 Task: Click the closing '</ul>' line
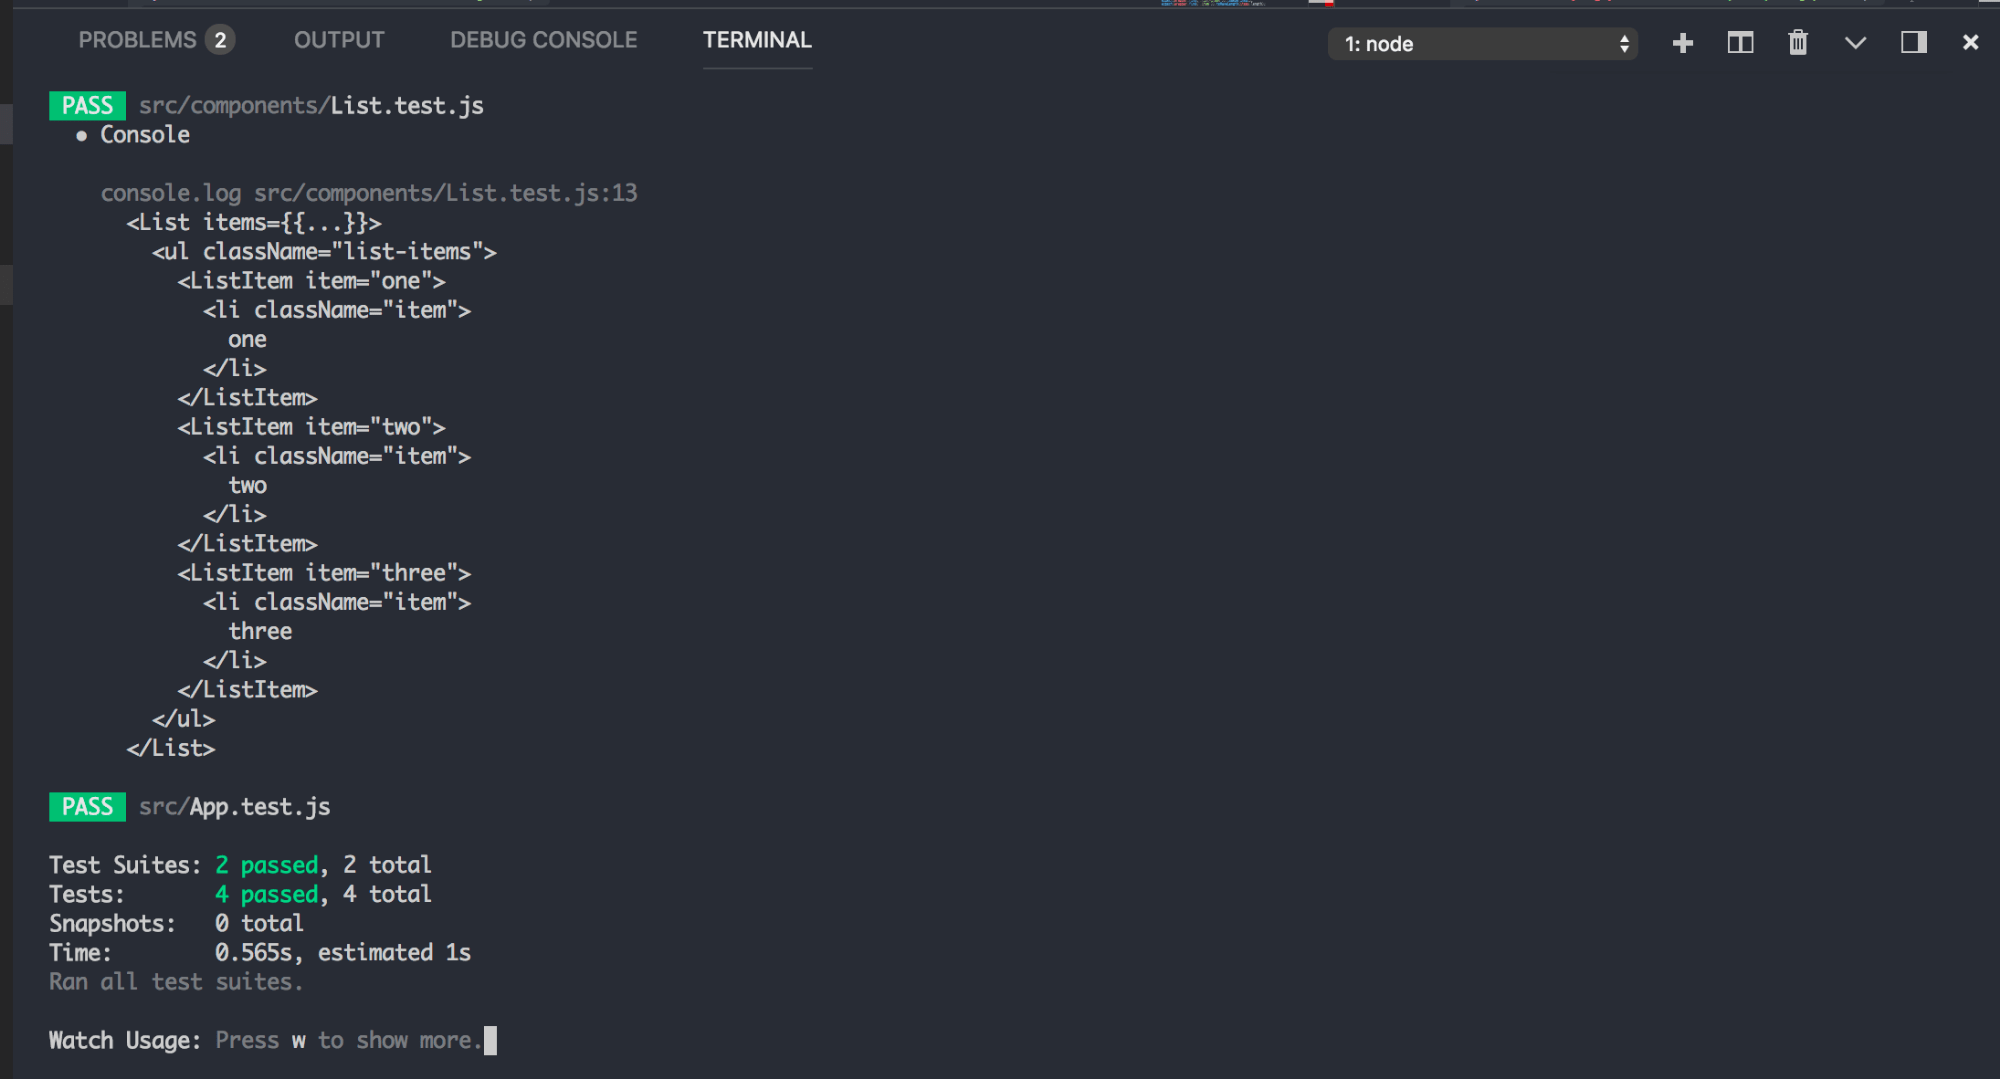point(183,718)
